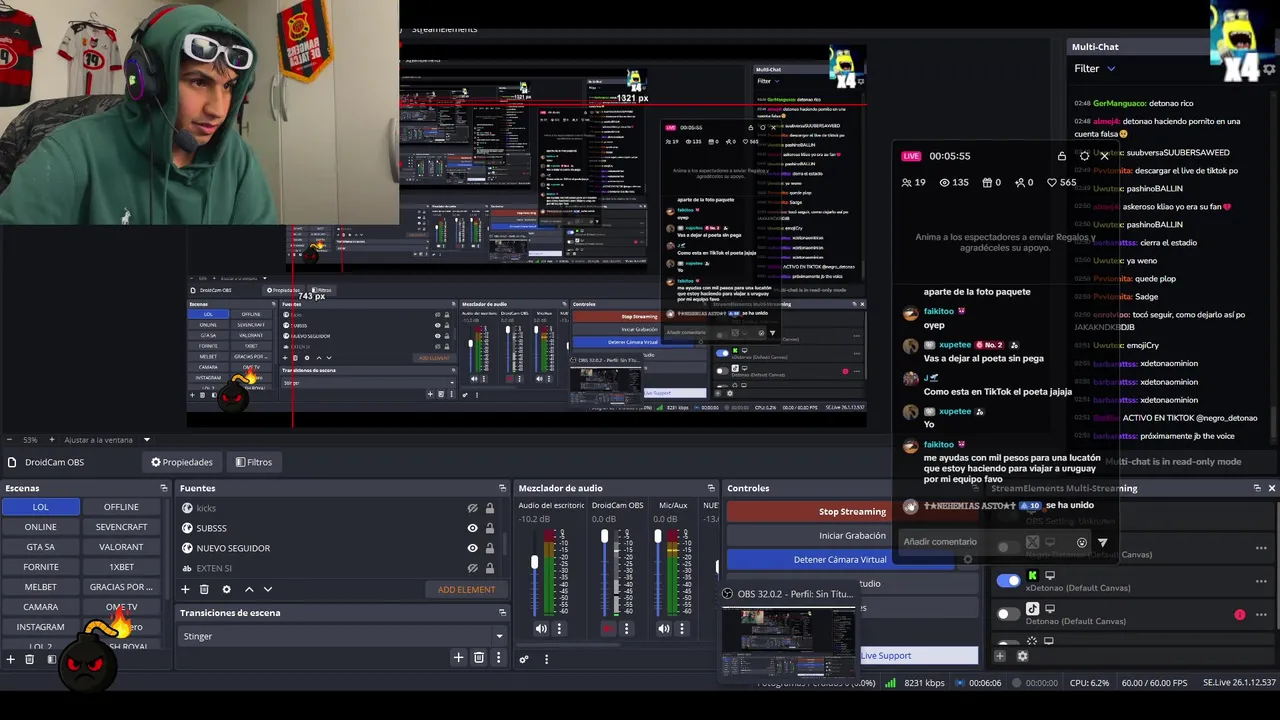Viewport: 1280px width, 720px height.
Task: Switch to VALORANT scene
Action: click(x=121, y=547)
